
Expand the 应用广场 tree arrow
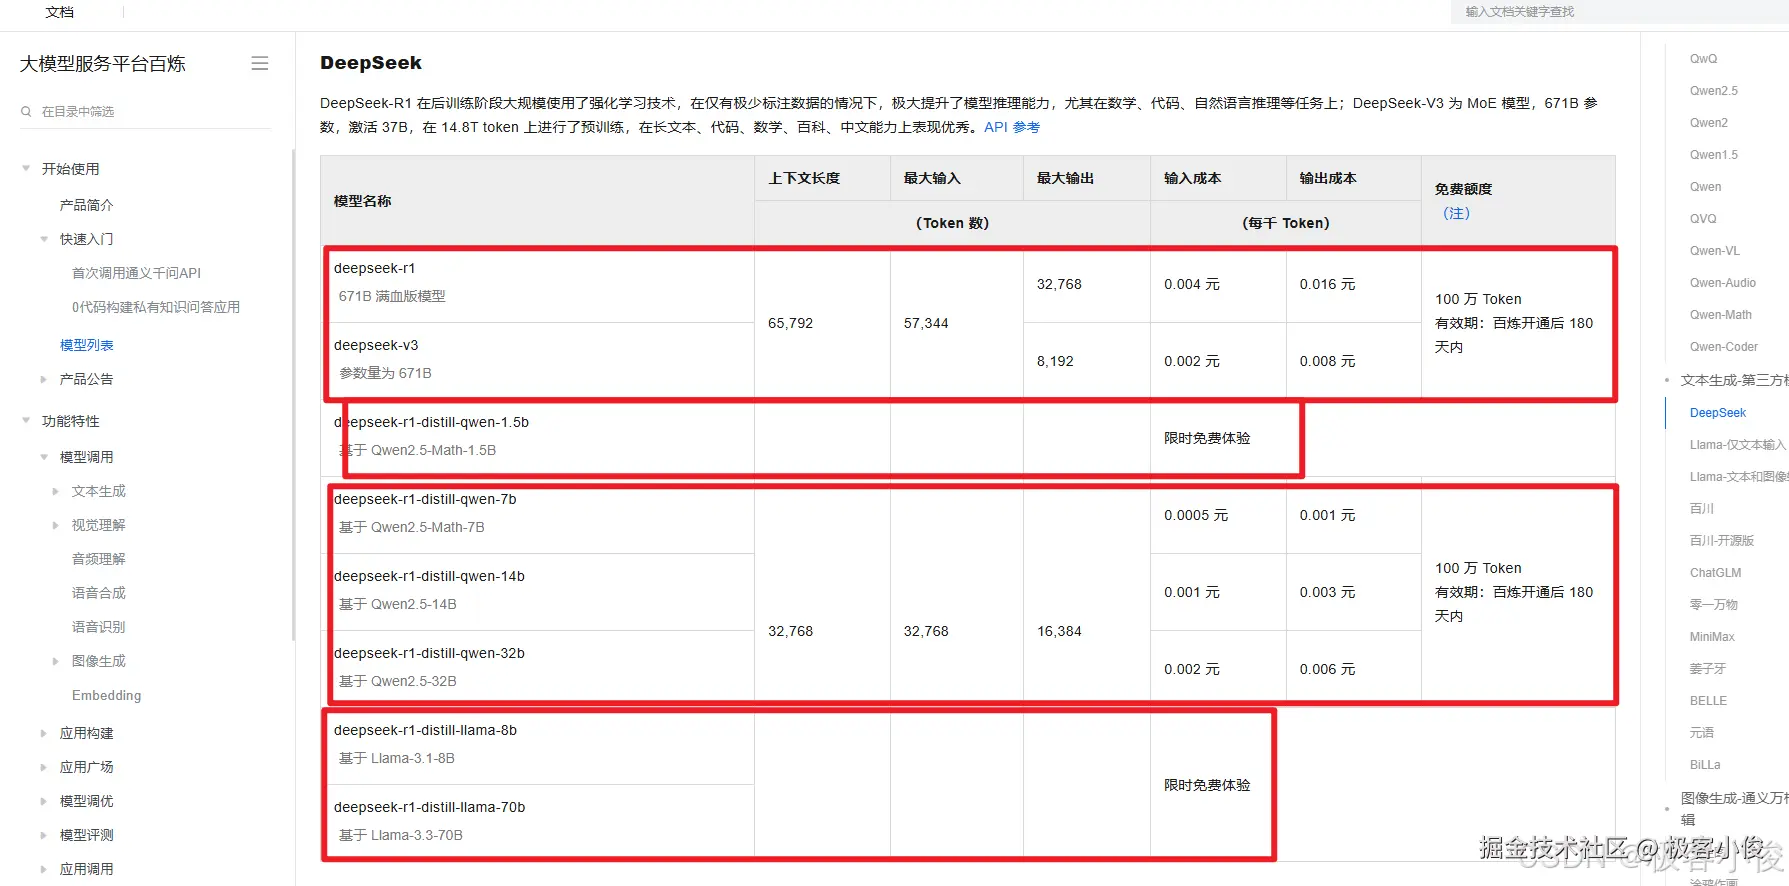coord(44,767)
